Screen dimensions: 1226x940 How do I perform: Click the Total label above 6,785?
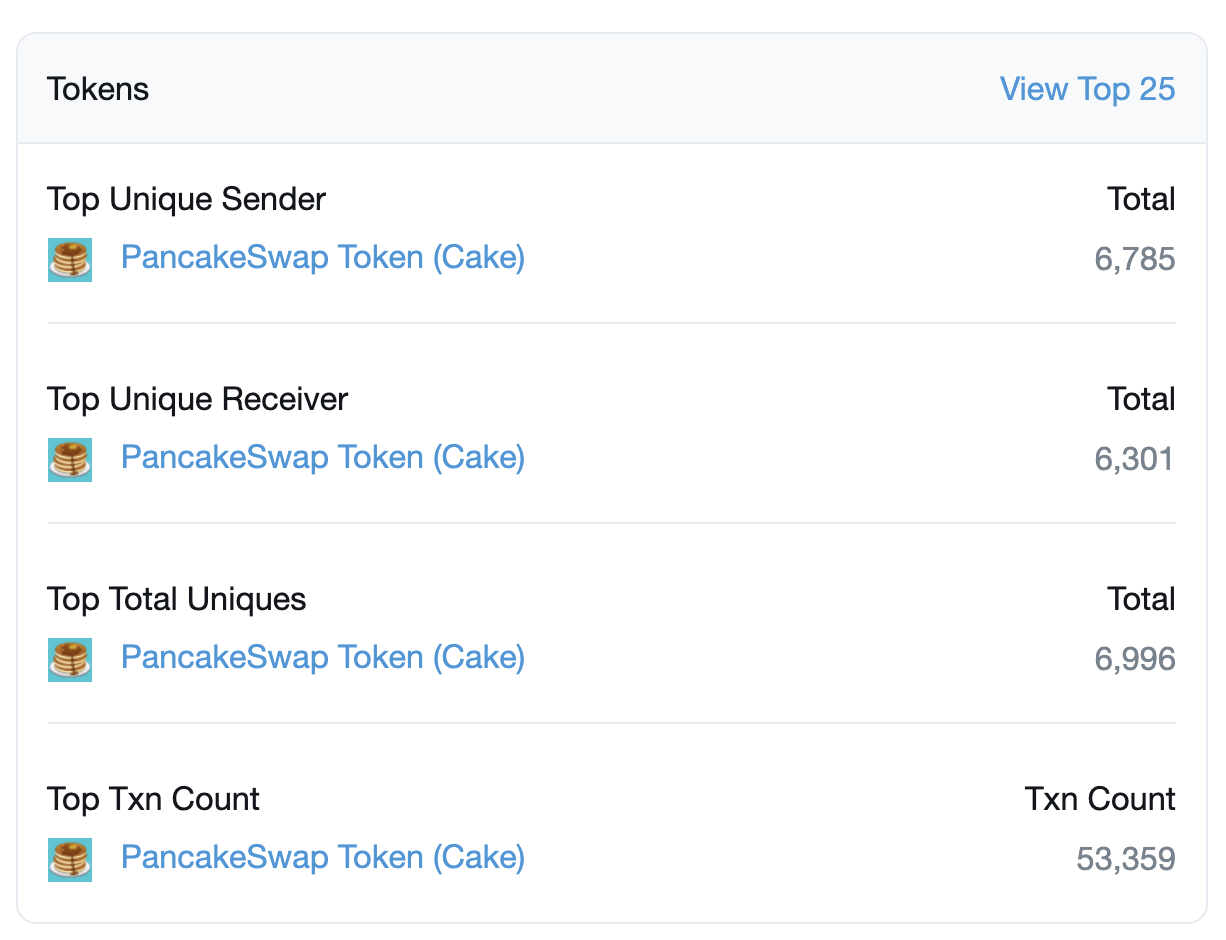tap(1141, 199)
